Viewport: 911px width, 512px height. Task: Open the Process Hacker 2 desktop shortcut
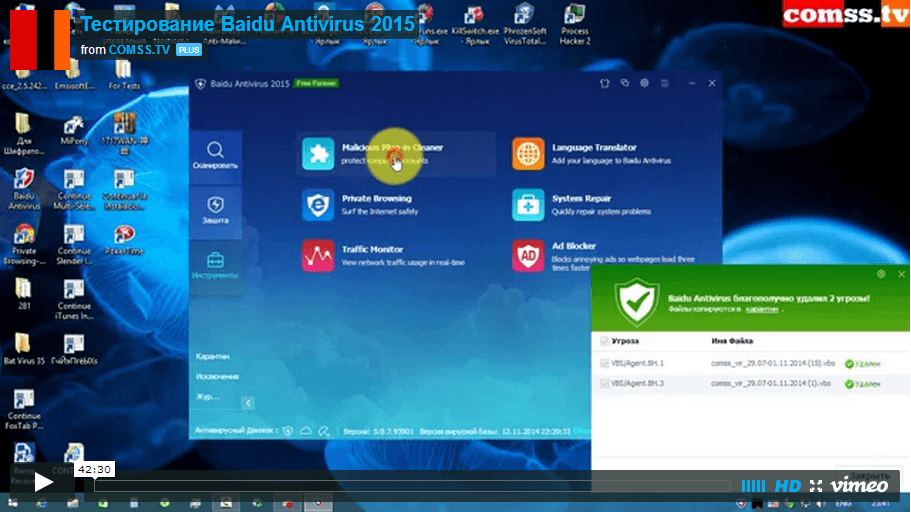(x=575, y=24)
